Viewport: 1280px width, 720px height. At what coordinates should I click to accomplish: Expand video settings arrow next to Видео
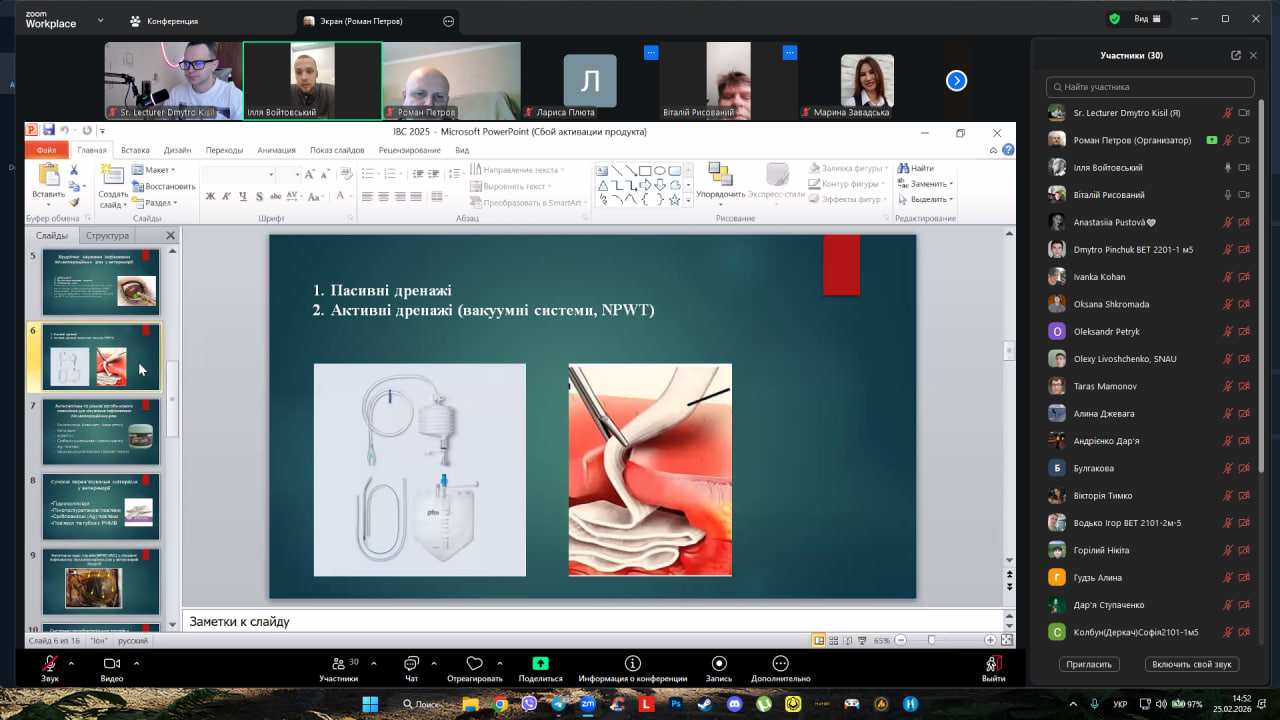[136, 663]
